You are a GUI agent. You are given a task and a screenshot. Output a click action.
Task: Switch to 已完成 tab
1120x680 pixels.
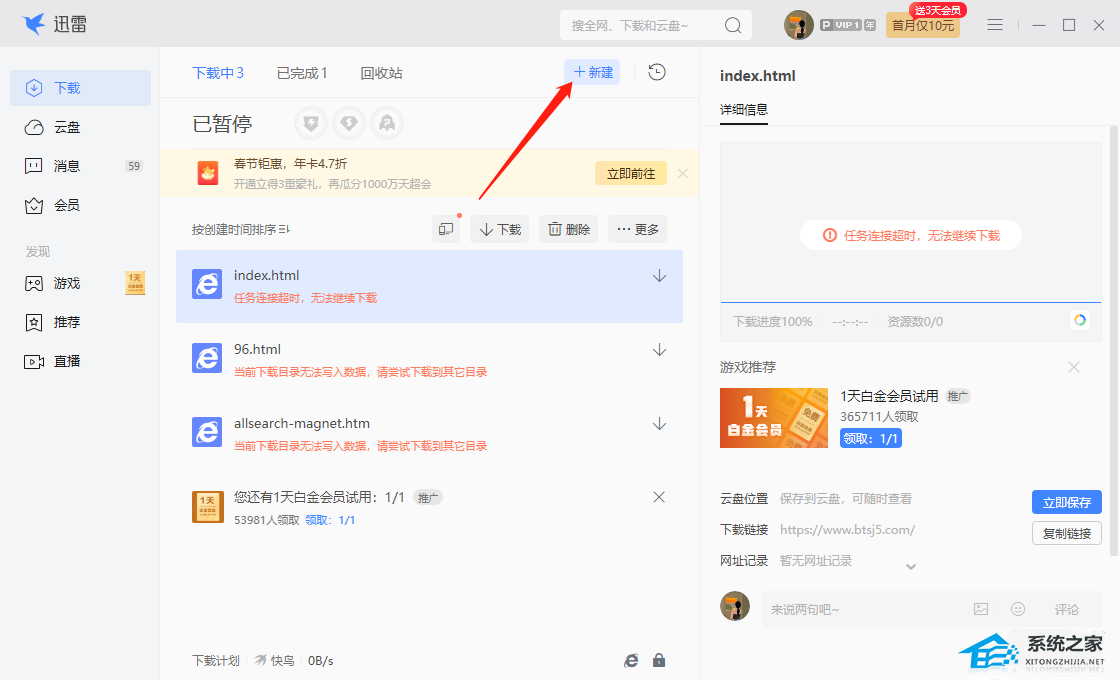click(x=302, y=73)
